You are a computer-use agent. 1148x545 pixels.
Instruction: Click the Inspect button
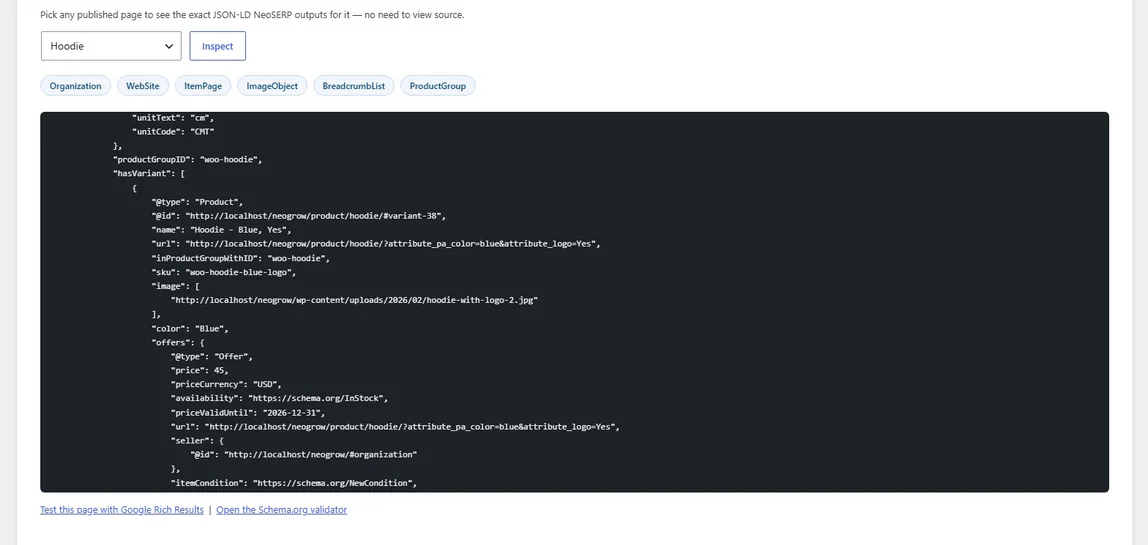pos(217,45)
